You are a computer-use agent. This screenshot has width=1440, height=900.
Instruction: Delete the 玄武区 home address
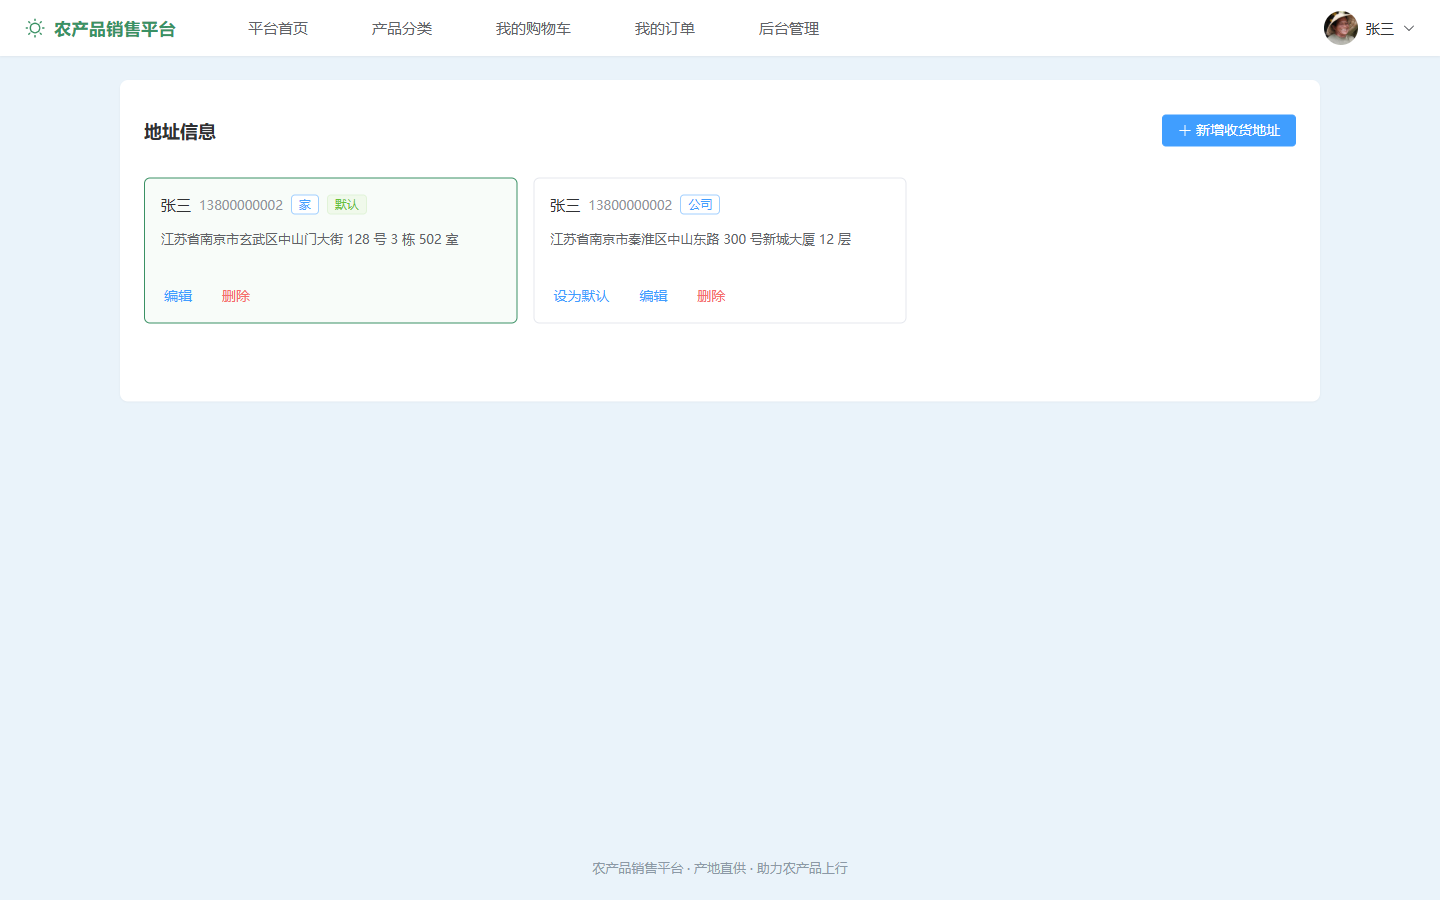point(236,296)
